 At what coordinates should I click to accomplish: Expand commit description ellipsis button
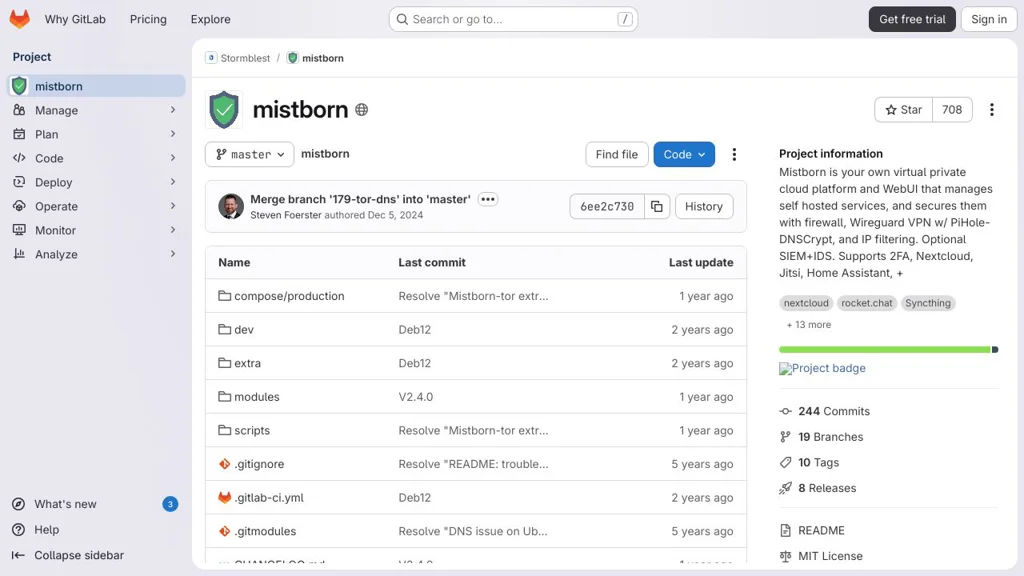click(488, 199)
